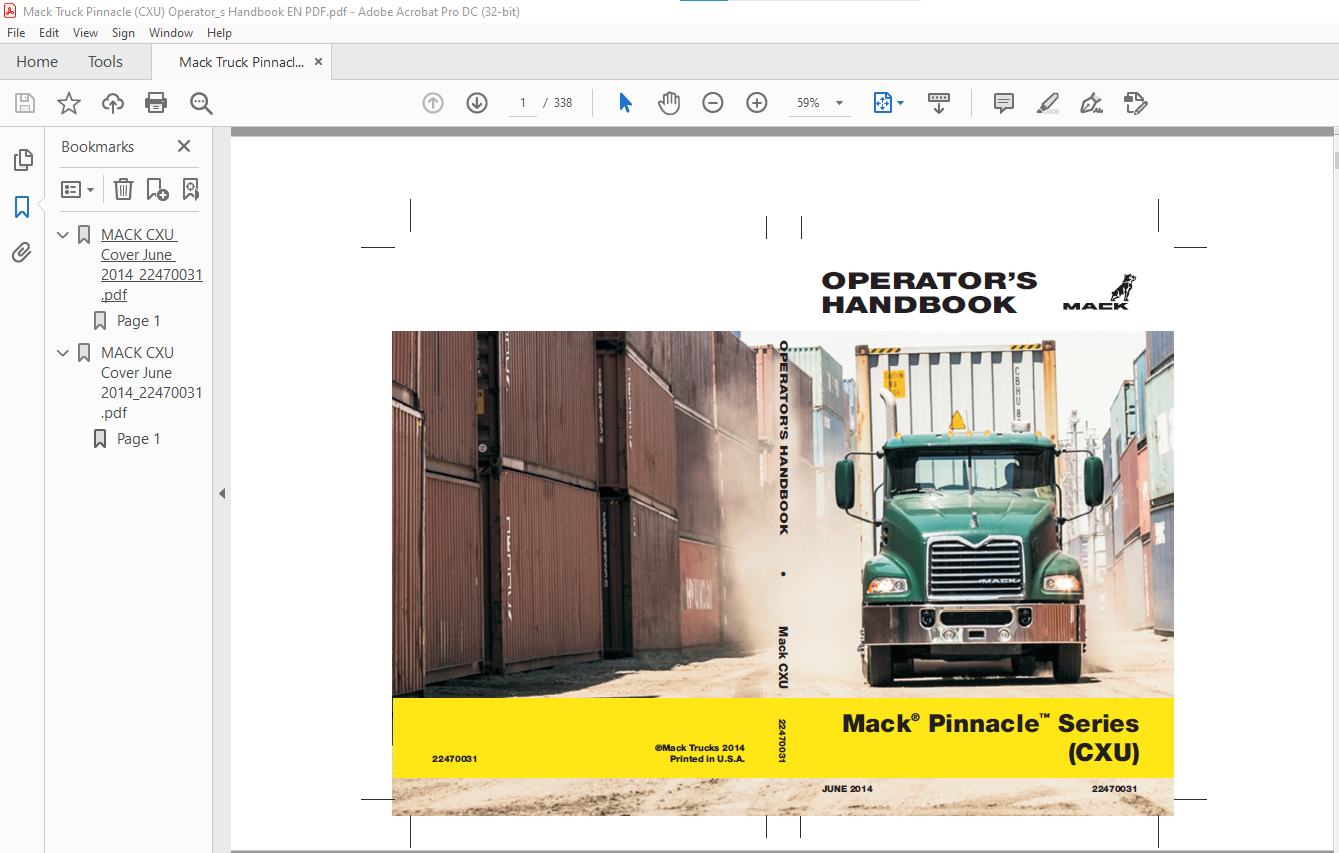This screenshot has height=853, width=1339.
Task: Click the Mack Pinnacle Series title text
Action: click(x=990, y=737)
